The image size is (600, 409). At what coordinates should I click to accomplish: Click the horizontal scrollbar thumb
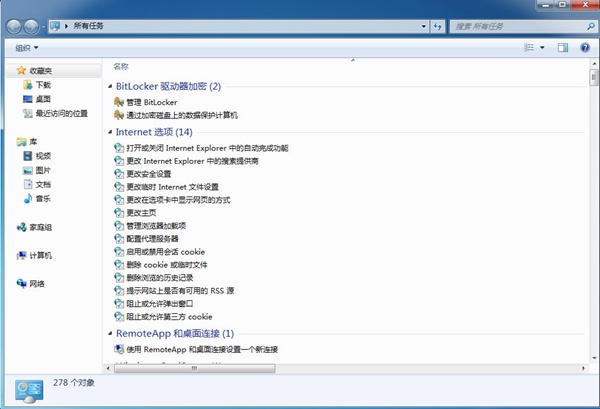[x=194, y=368]
